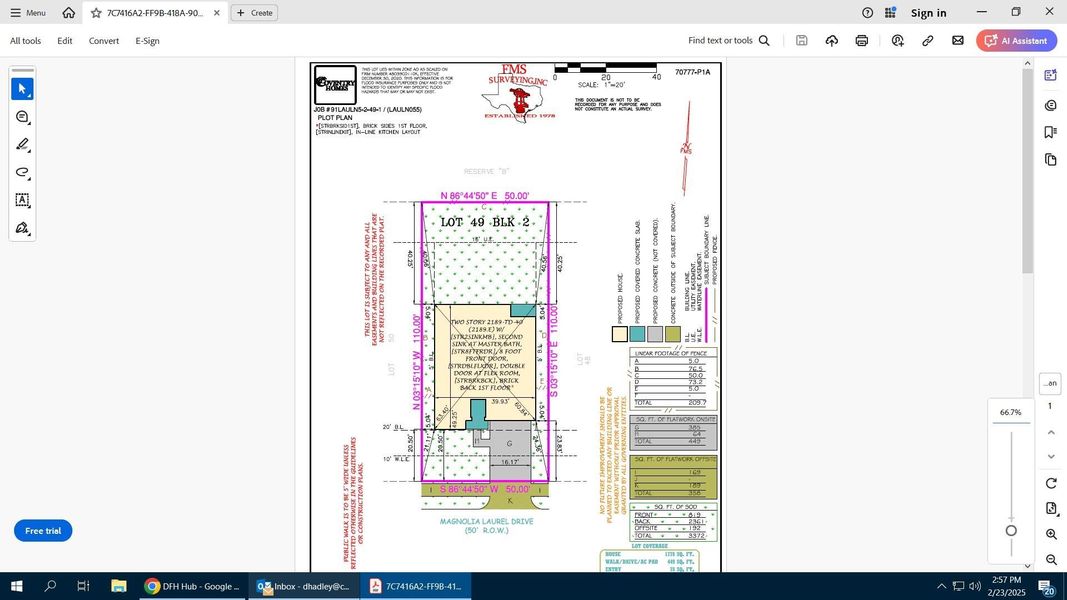1067x600 pixels.
Task: Choose the add comment tool
Action: (22, 117)
